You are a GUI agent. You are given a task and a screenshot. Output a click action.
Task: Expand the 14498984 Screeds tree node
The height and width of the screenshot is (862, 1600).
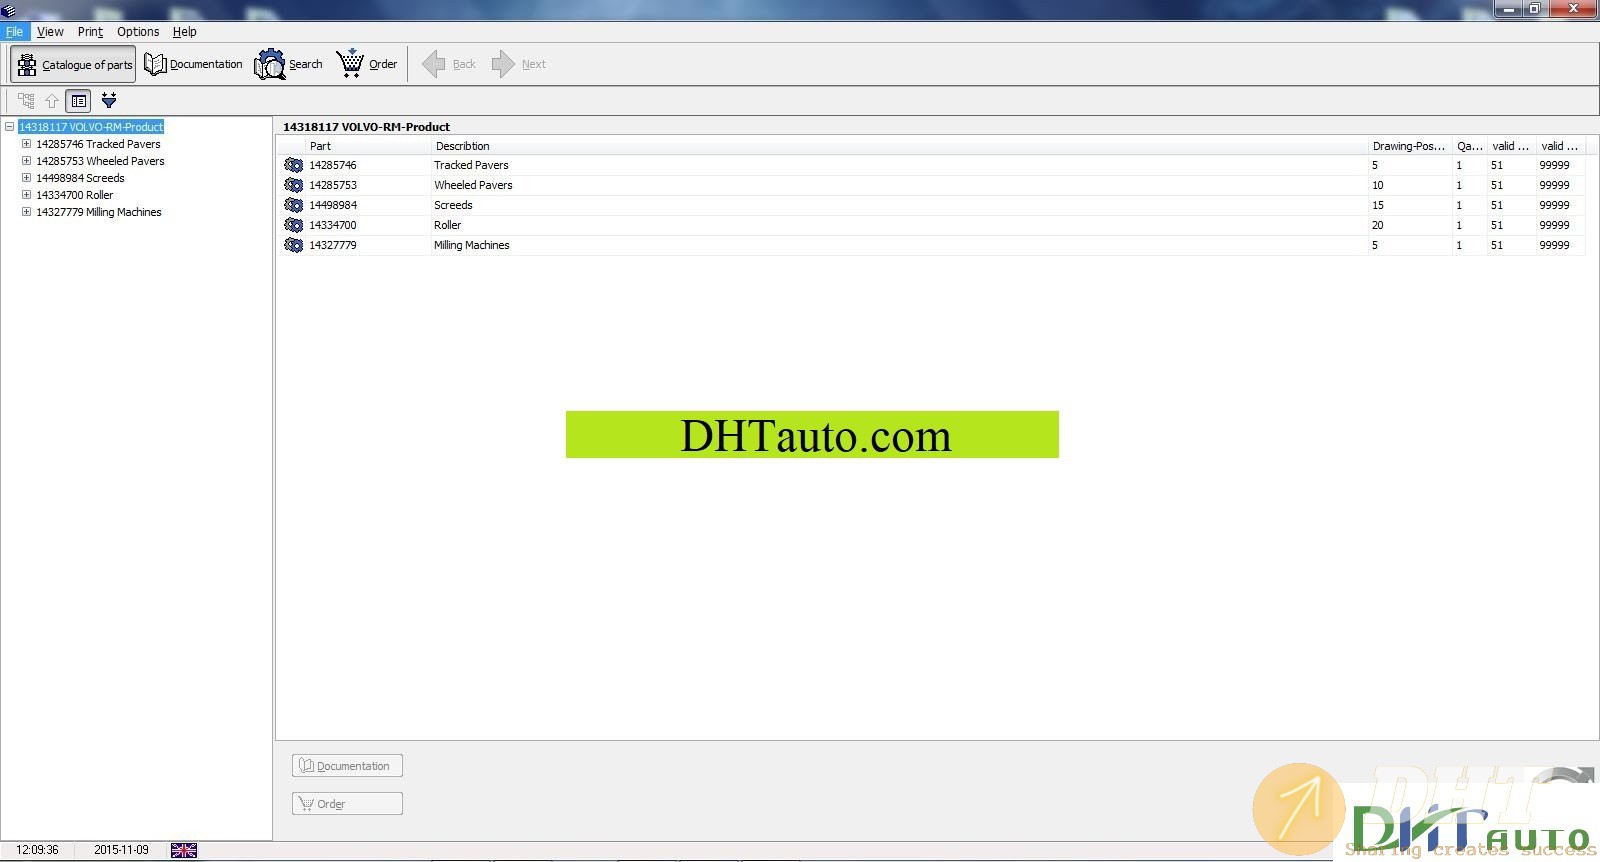27,178
